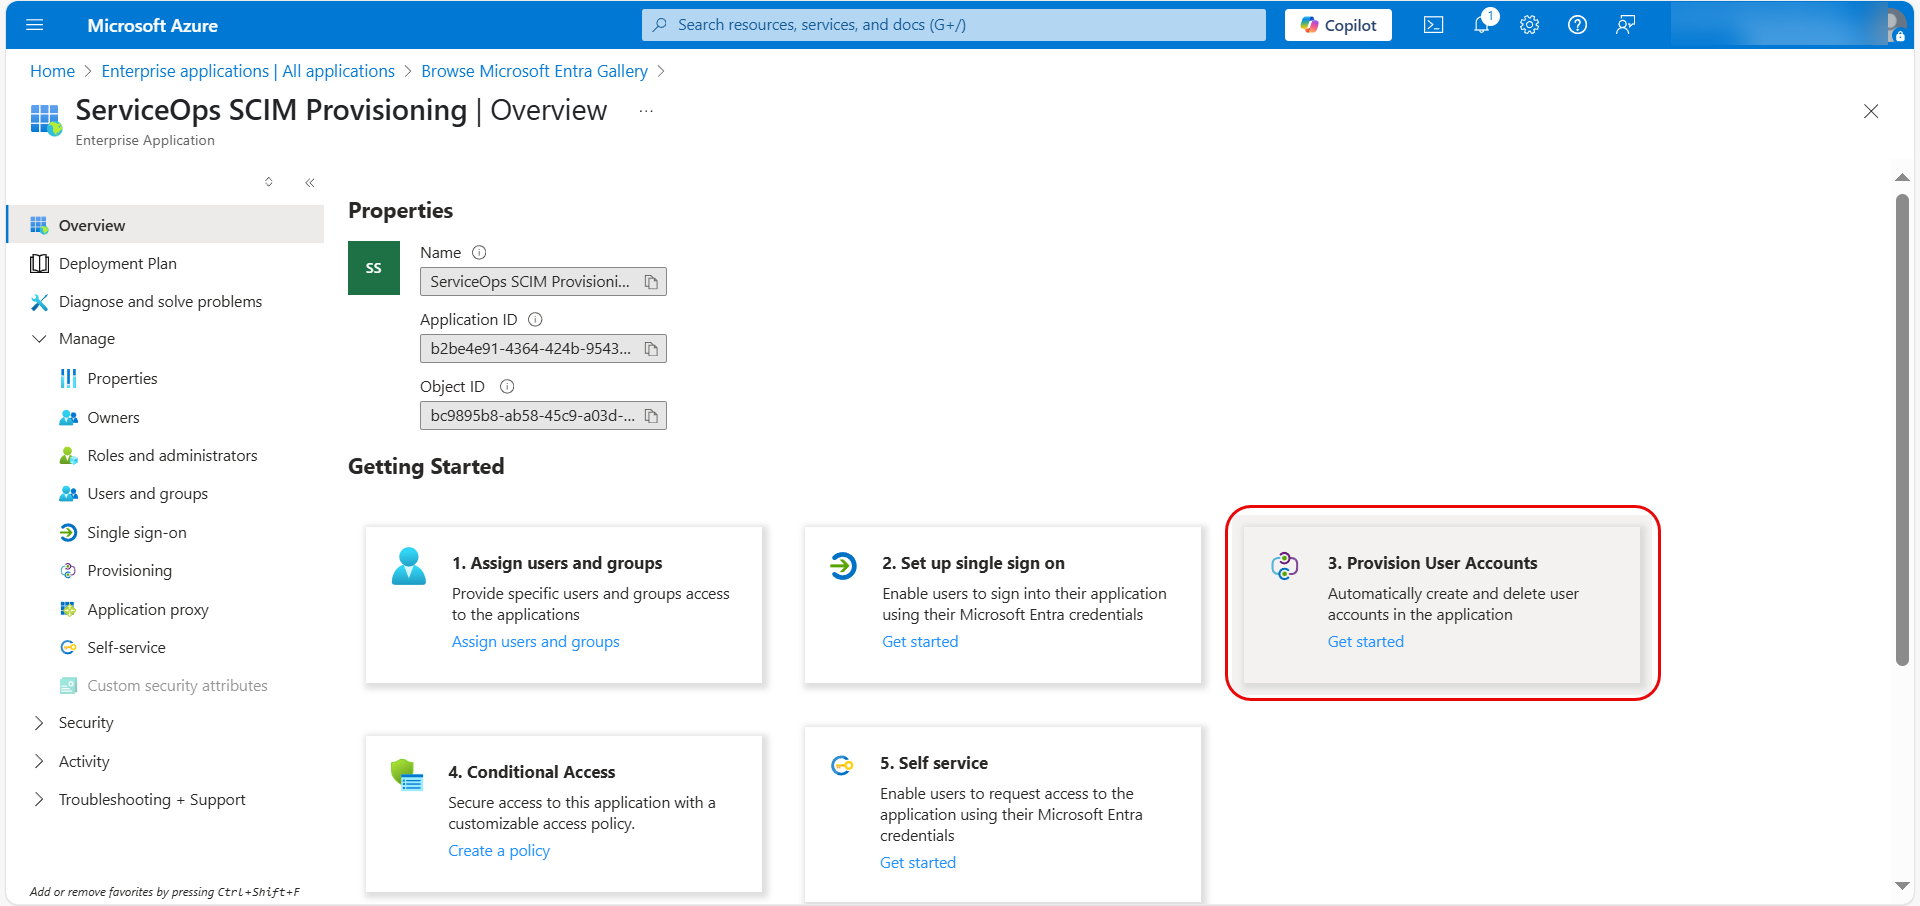Viewport: 1920px width, 906px height.
Task: Open Cloud Shell from the top bar
Action: click(x=1433, y=25)
